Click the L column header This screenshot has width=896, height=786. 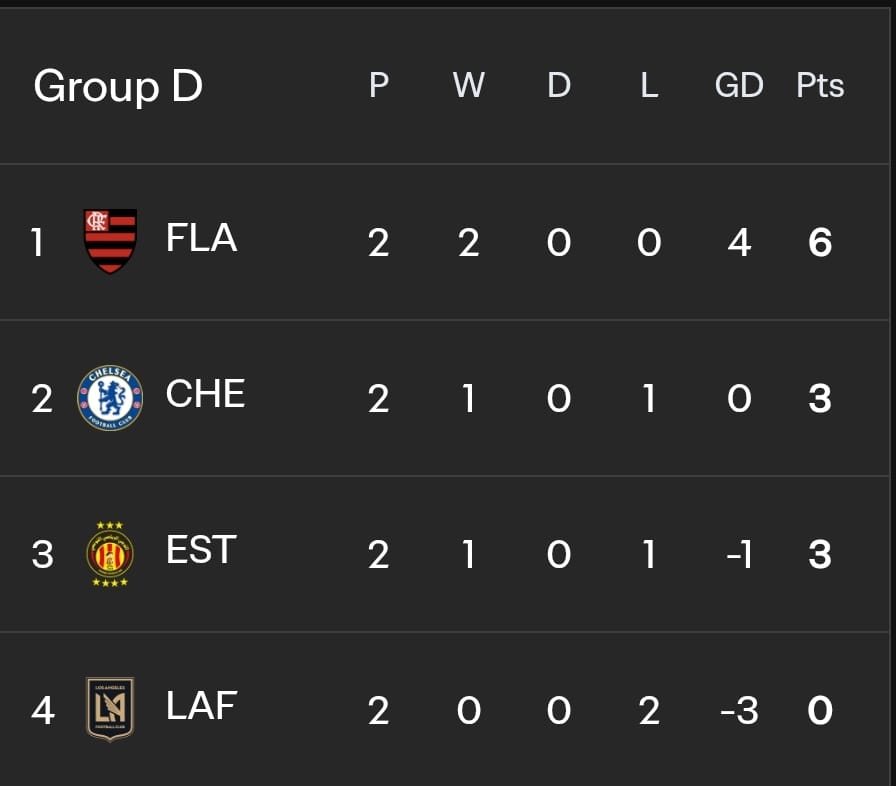click(x=649, y=85)
